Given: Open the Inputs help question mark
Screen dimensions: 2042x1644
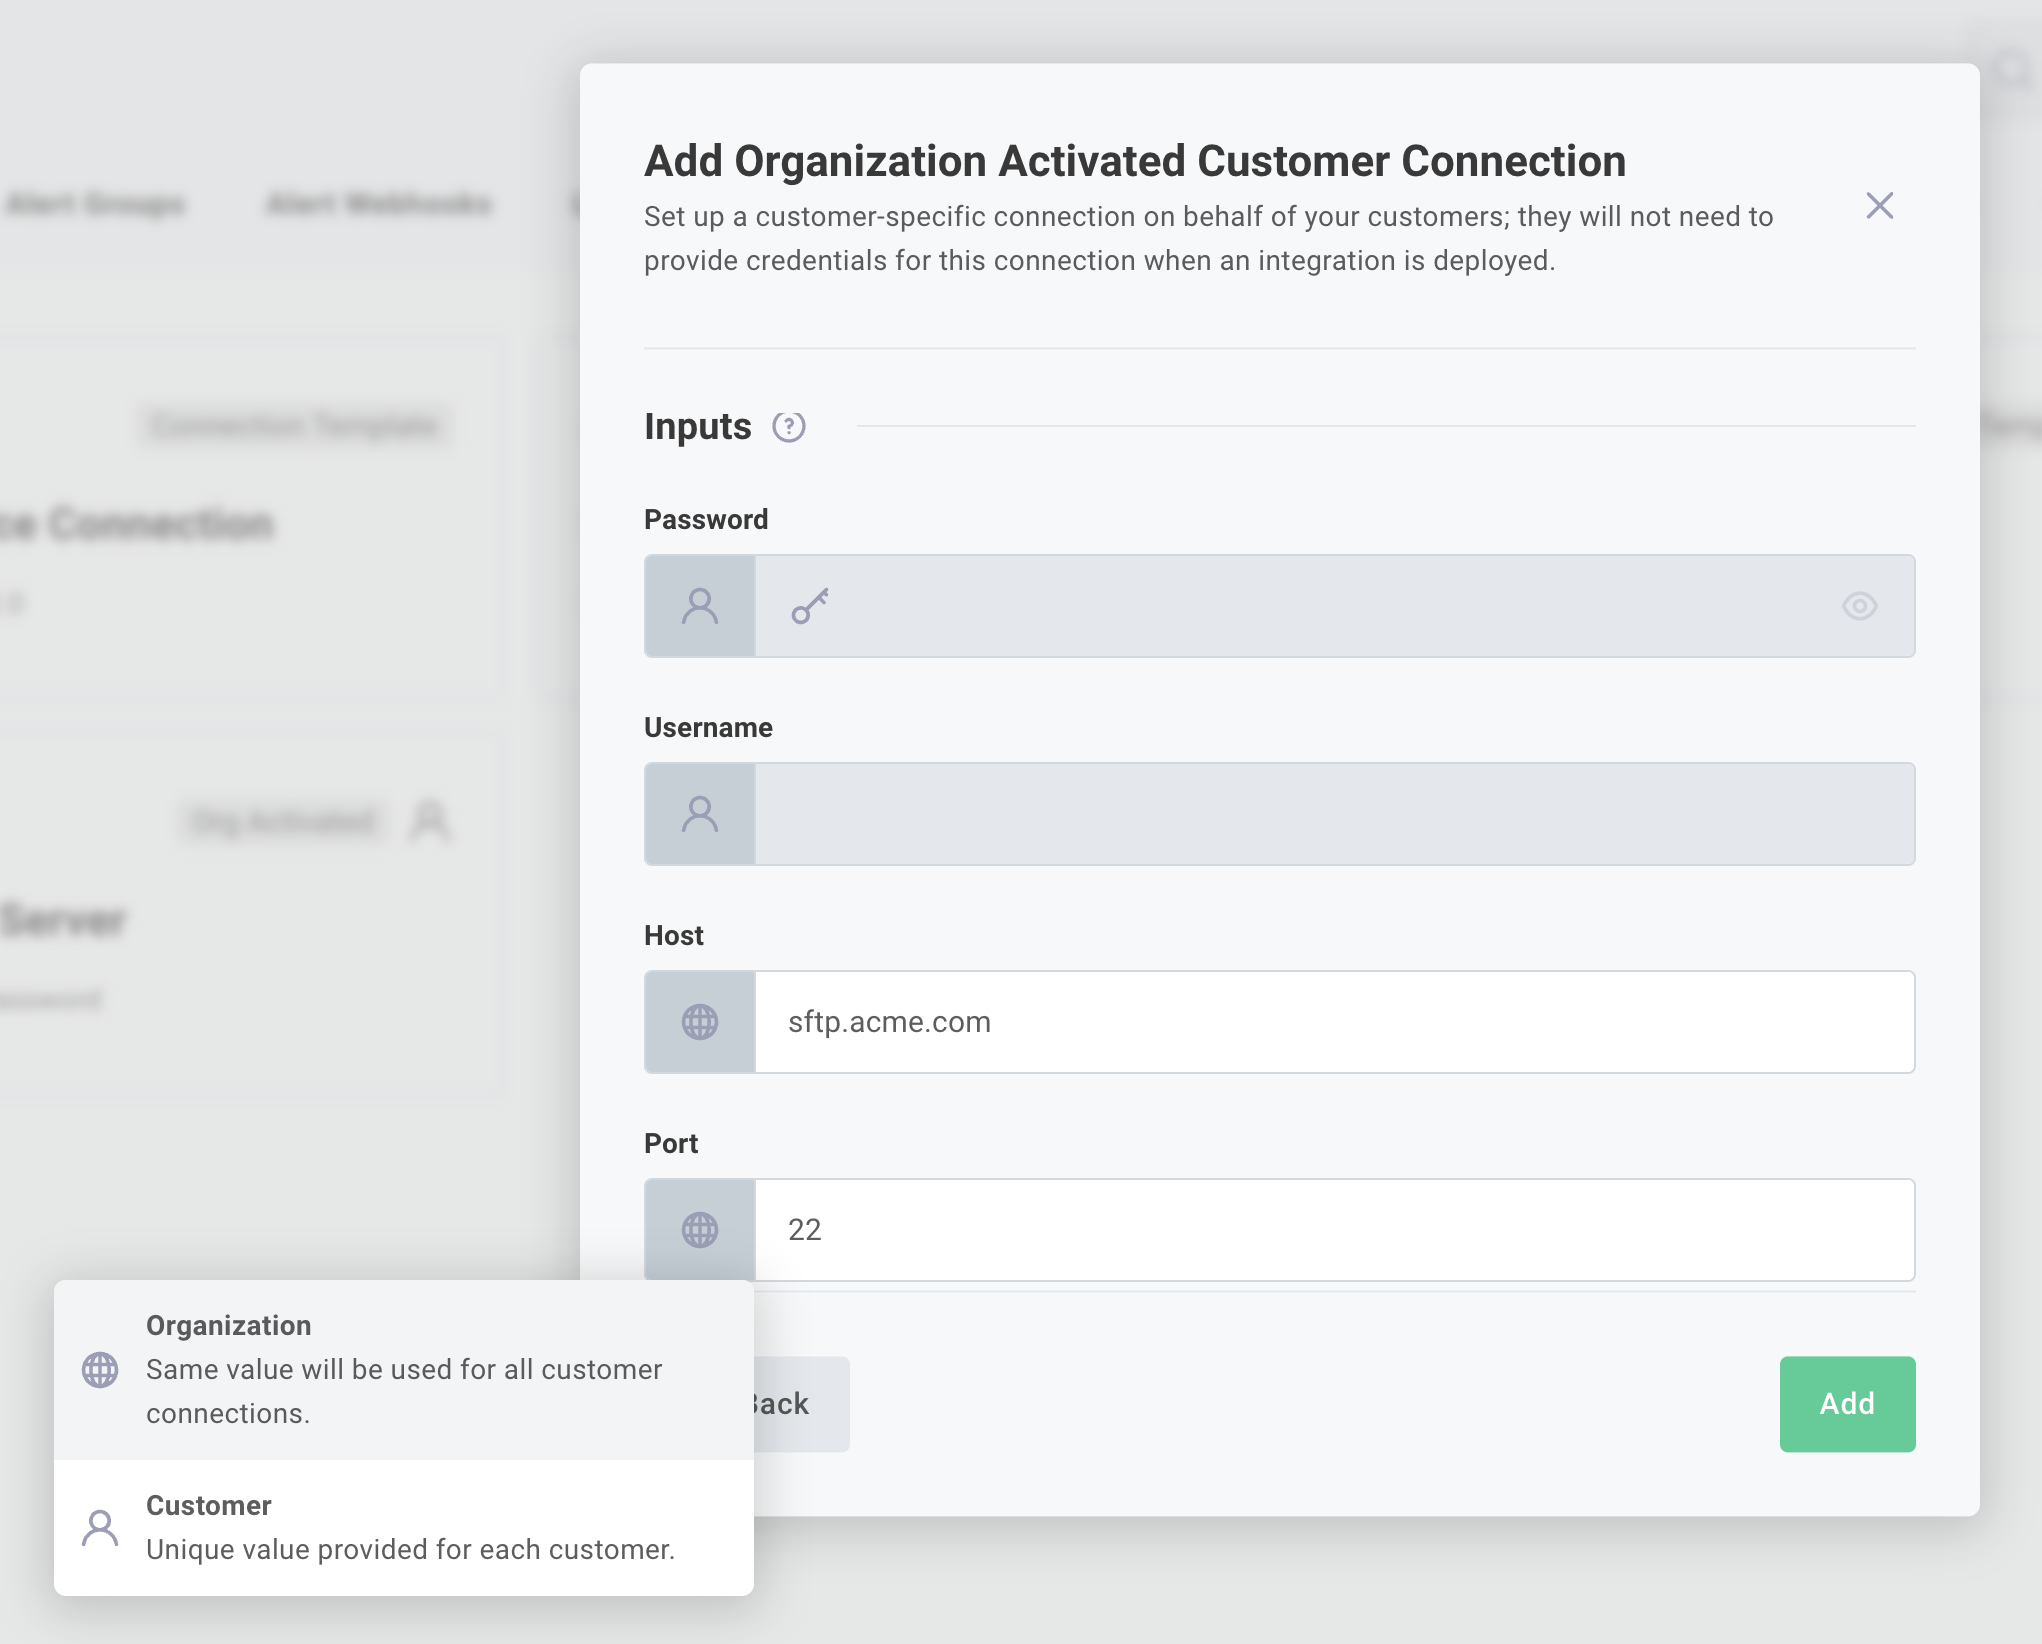Looking at the screenshot, I should (x=789, y=426).
